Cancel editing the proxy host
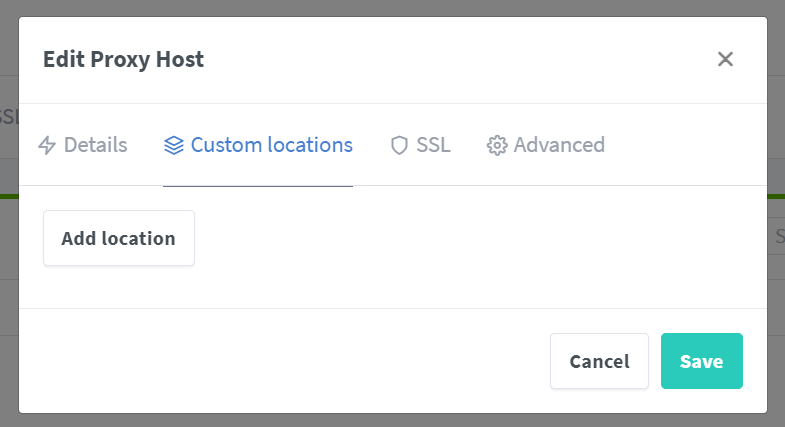The width and height of the screenshot is (785, 427). pyautogui.click(x=599, y=361)
